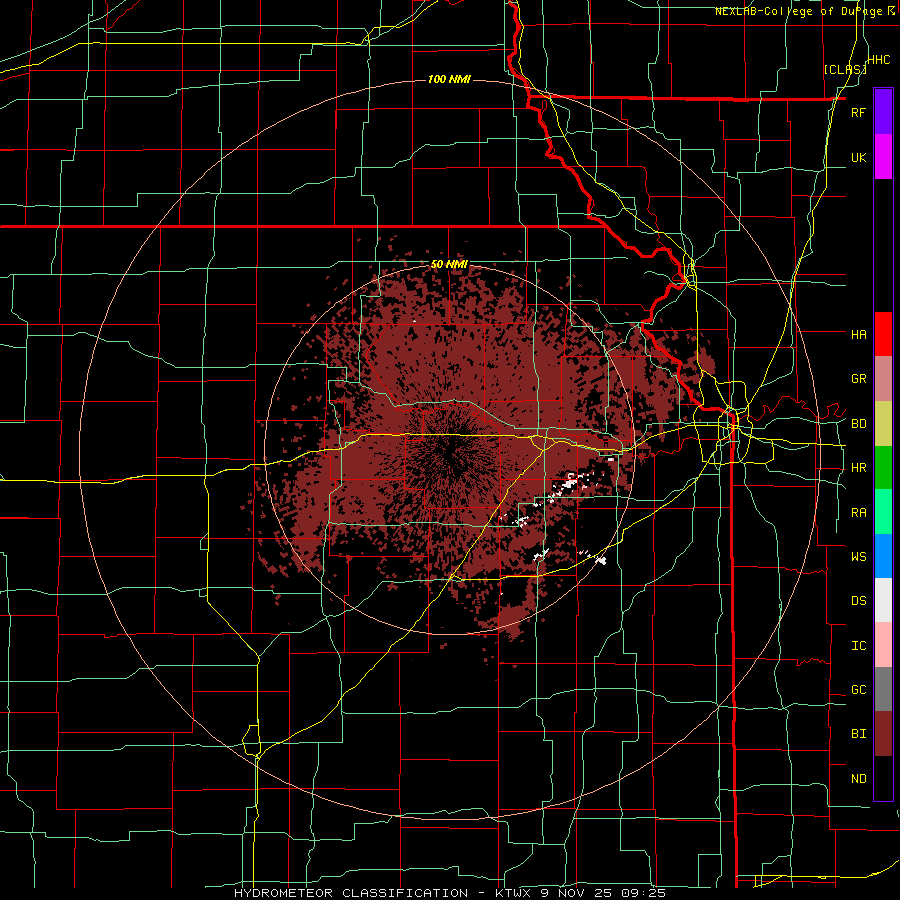The height and width of the screenshot is (900, 900).
Task: Click the GR legend label
Action: [858, 379]
